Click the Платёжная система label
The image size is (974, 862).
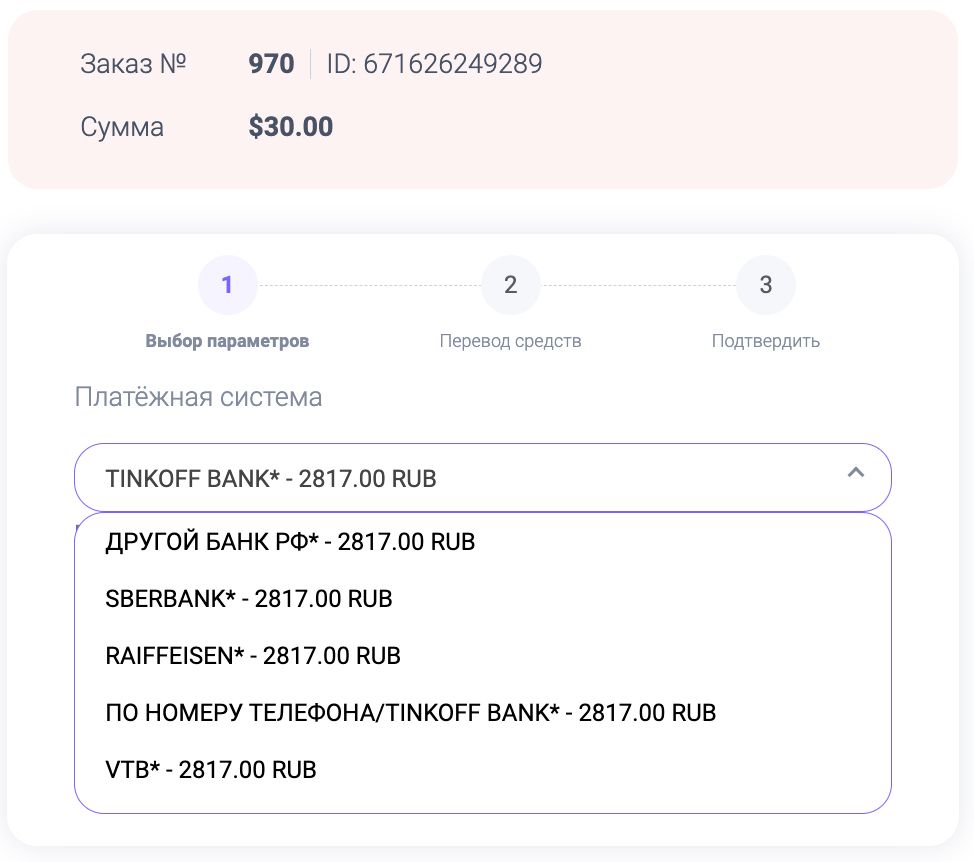click(x=198, y=397)
